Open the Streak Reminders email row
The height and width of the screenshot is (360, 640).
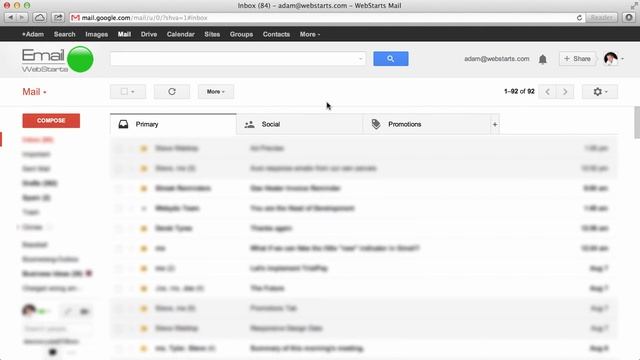coord(363,188)
